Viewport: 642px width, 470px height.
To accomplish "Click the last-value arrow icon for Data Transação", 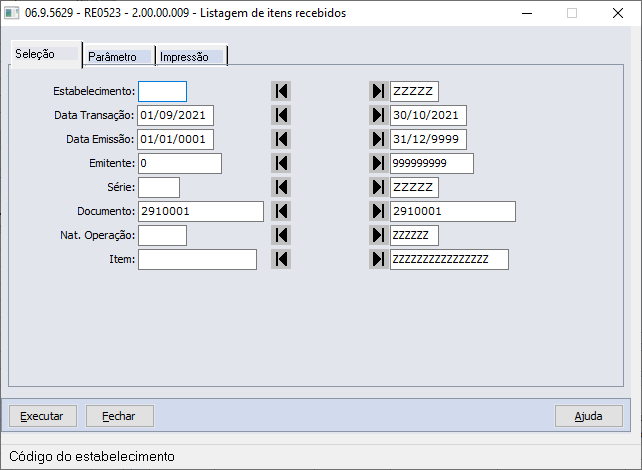I will coord(379,115).
